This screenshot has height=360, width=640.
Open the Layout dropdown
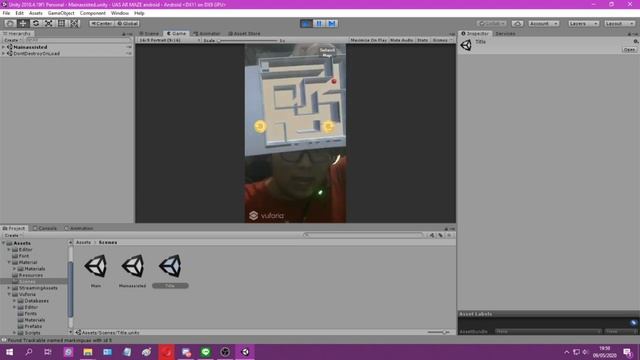619,23
